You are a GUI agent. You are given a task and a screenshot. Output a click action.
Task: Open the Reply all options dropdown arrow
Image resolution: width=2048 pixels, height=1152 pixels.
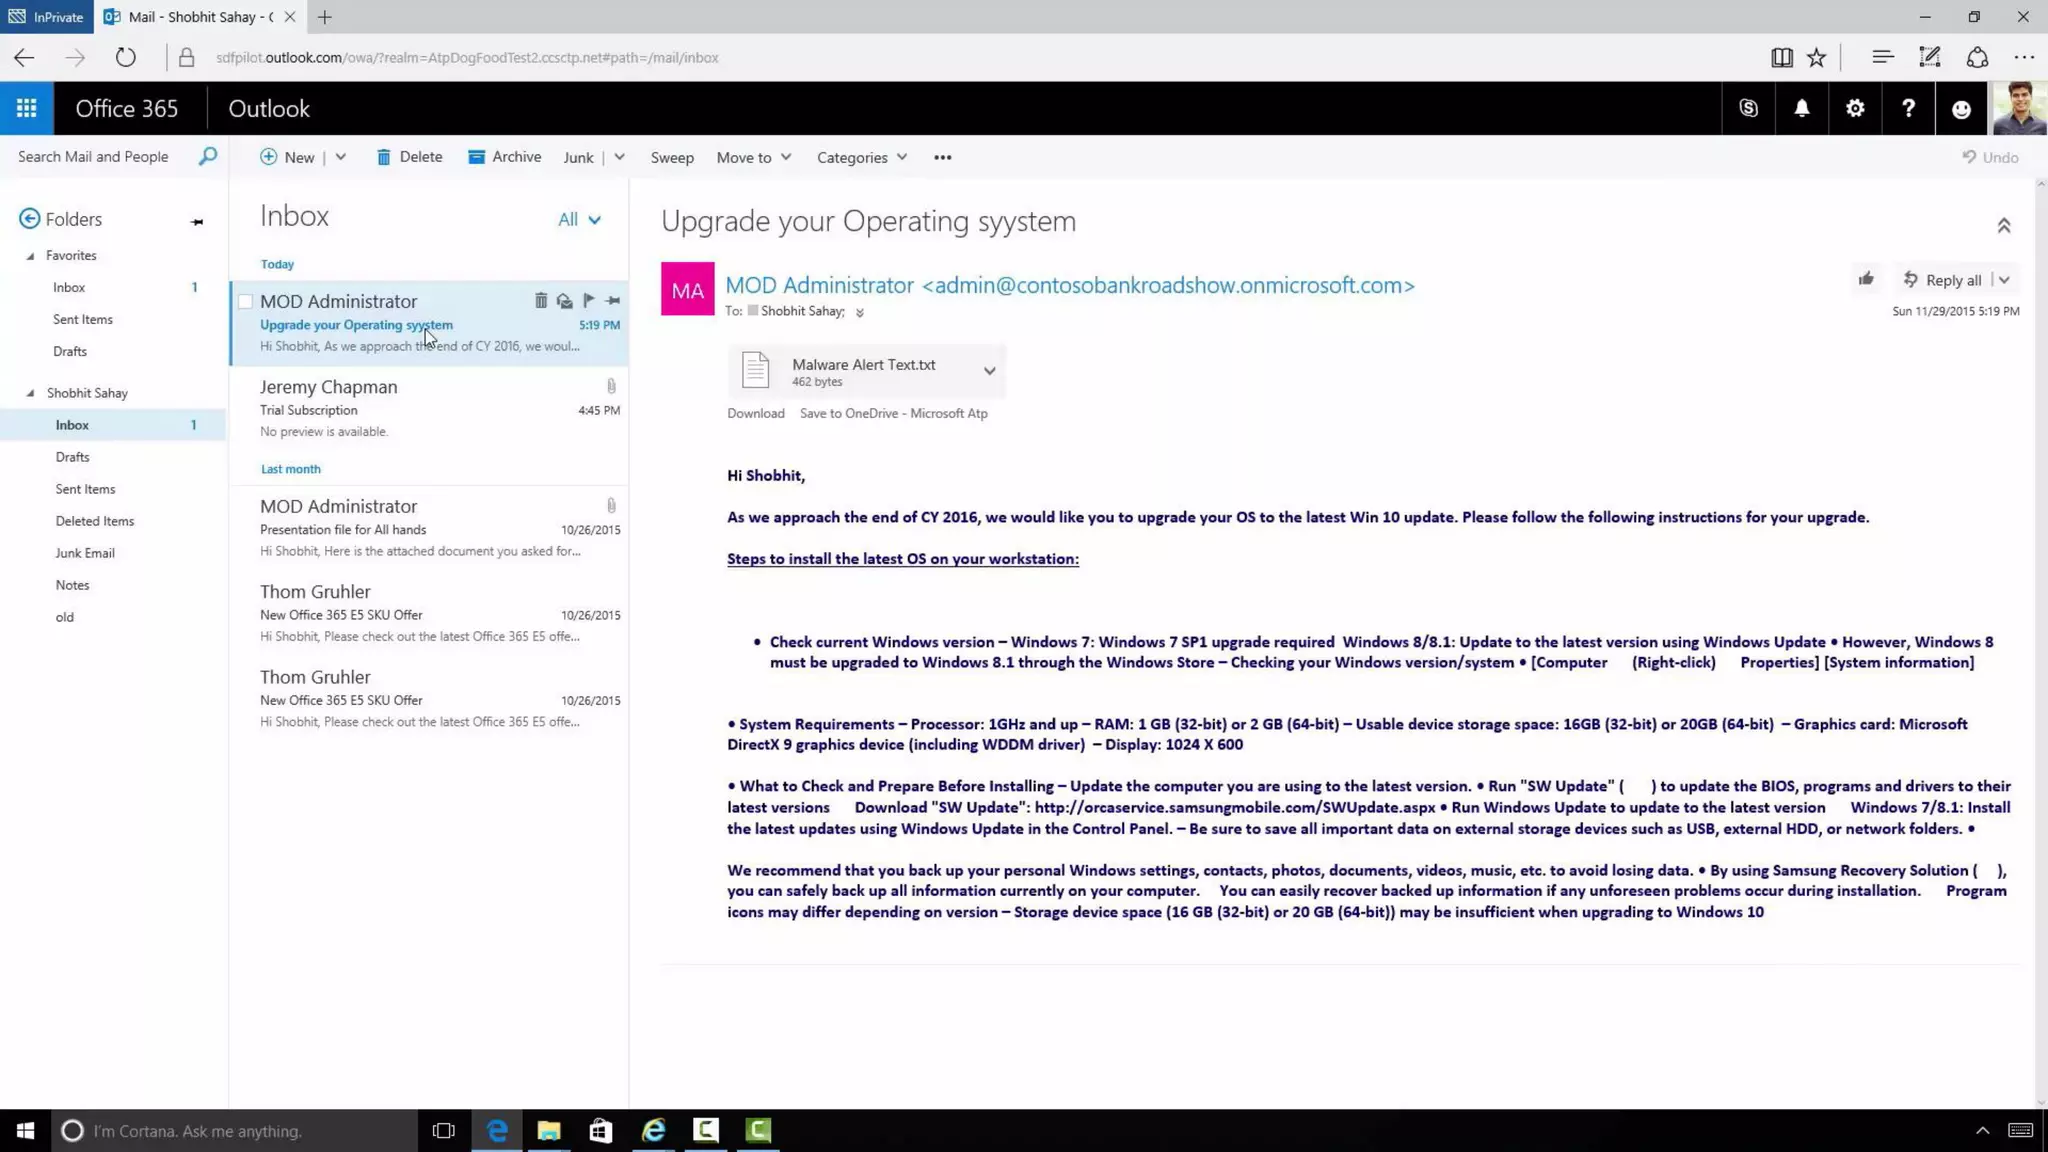coord(2004,280)
